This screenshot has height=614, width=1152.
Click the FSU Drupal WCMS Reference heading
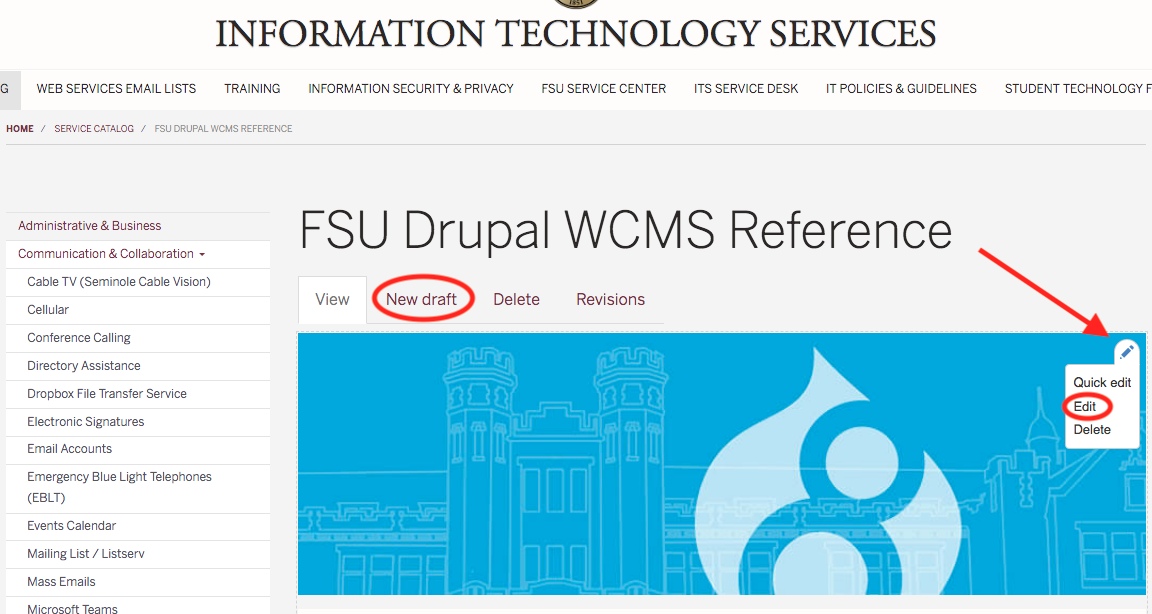click(625, 231)
